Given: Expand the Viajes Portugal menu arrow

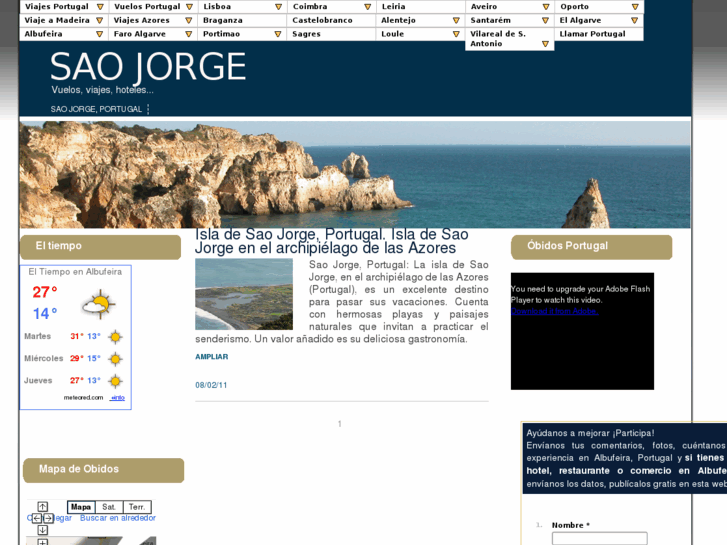Looking at the screenshot, I should click(x=100, y=7).
